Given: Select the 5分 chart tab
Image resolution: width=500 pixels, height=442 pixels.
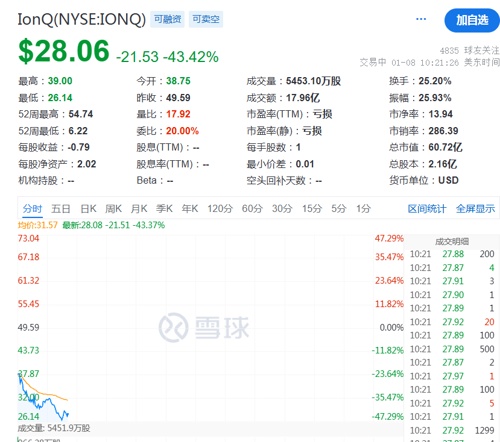Looking at the screenshot, I should coord(339,209).
